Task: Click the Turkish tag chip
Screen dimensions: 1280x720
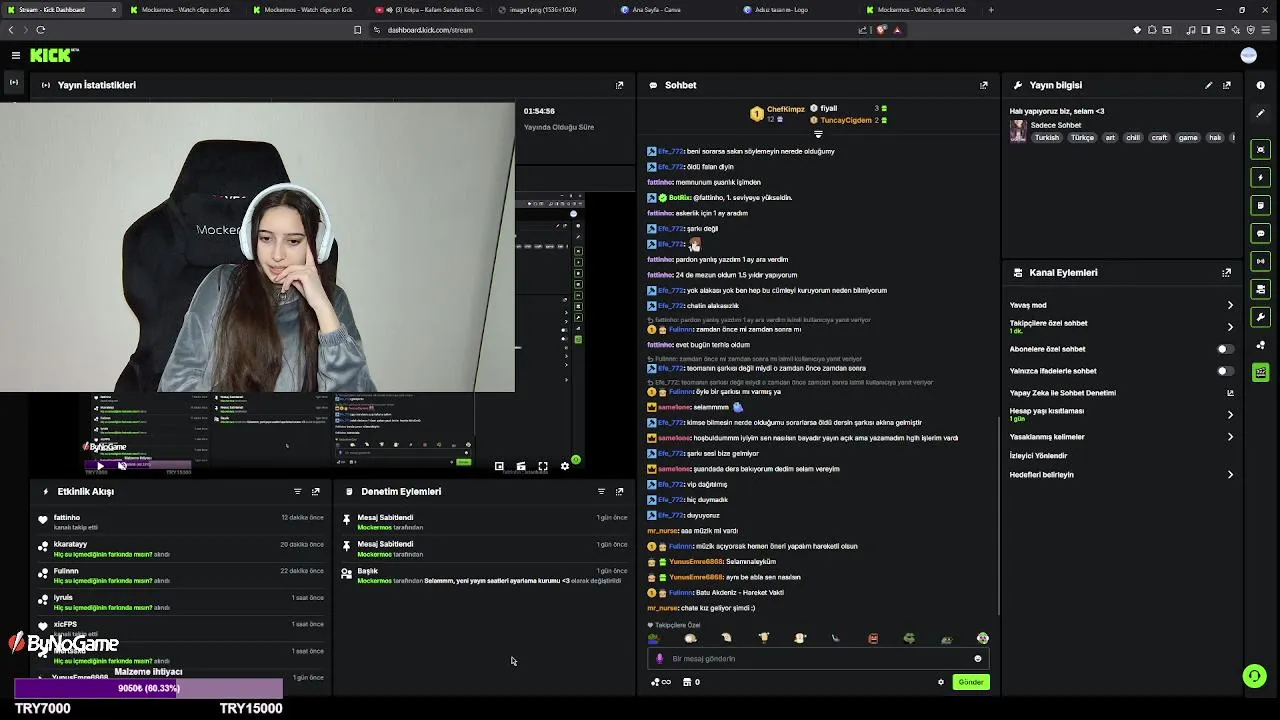Action: click(x=1047, y=138)
